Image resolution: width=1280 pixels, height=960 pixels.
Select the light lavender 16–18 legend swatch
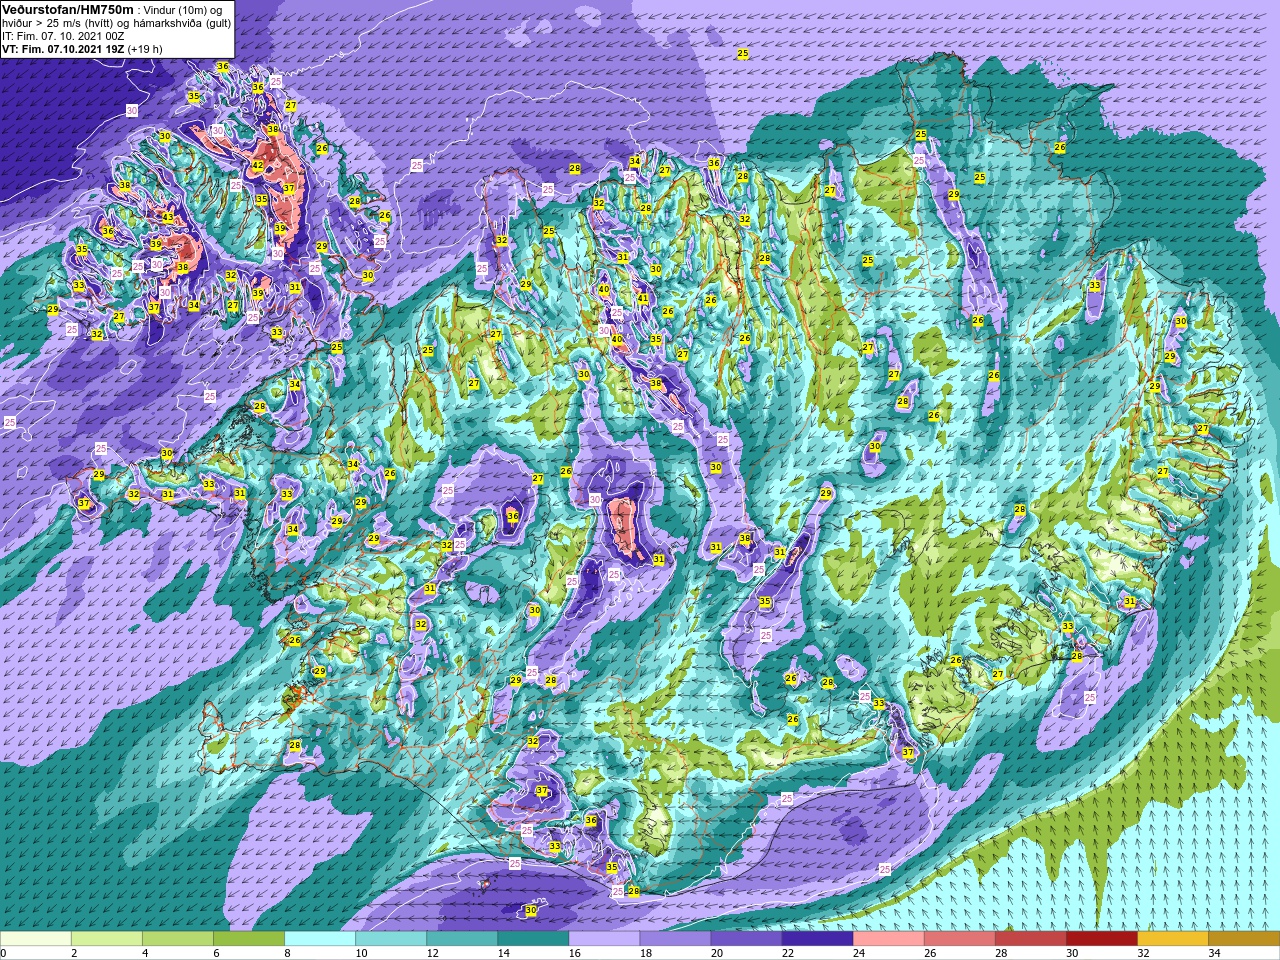pyautogui.click(x=604, y=938)
